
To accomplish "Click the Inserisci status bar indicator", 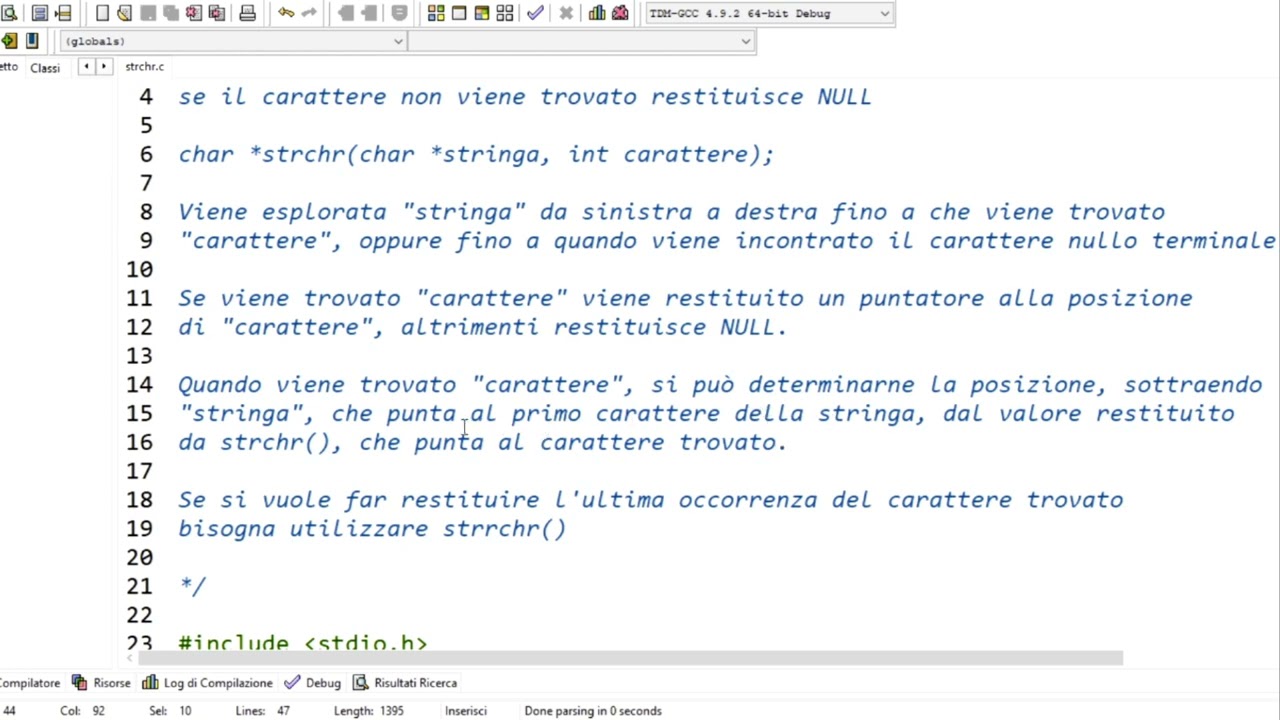I will click(466, 711).
